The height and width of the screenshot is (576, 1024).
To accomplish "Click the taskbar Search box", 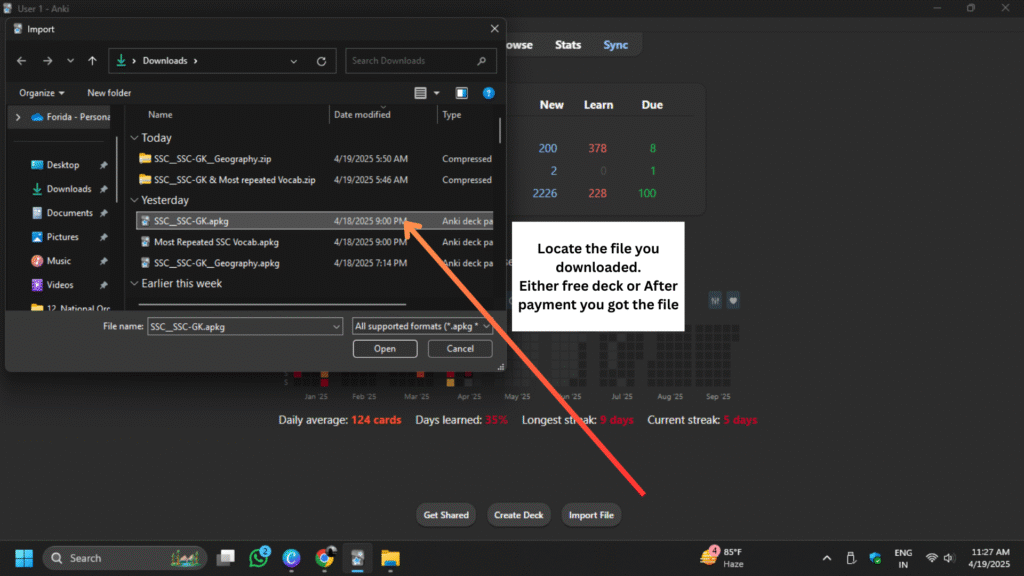I will (x=124, y=558).
